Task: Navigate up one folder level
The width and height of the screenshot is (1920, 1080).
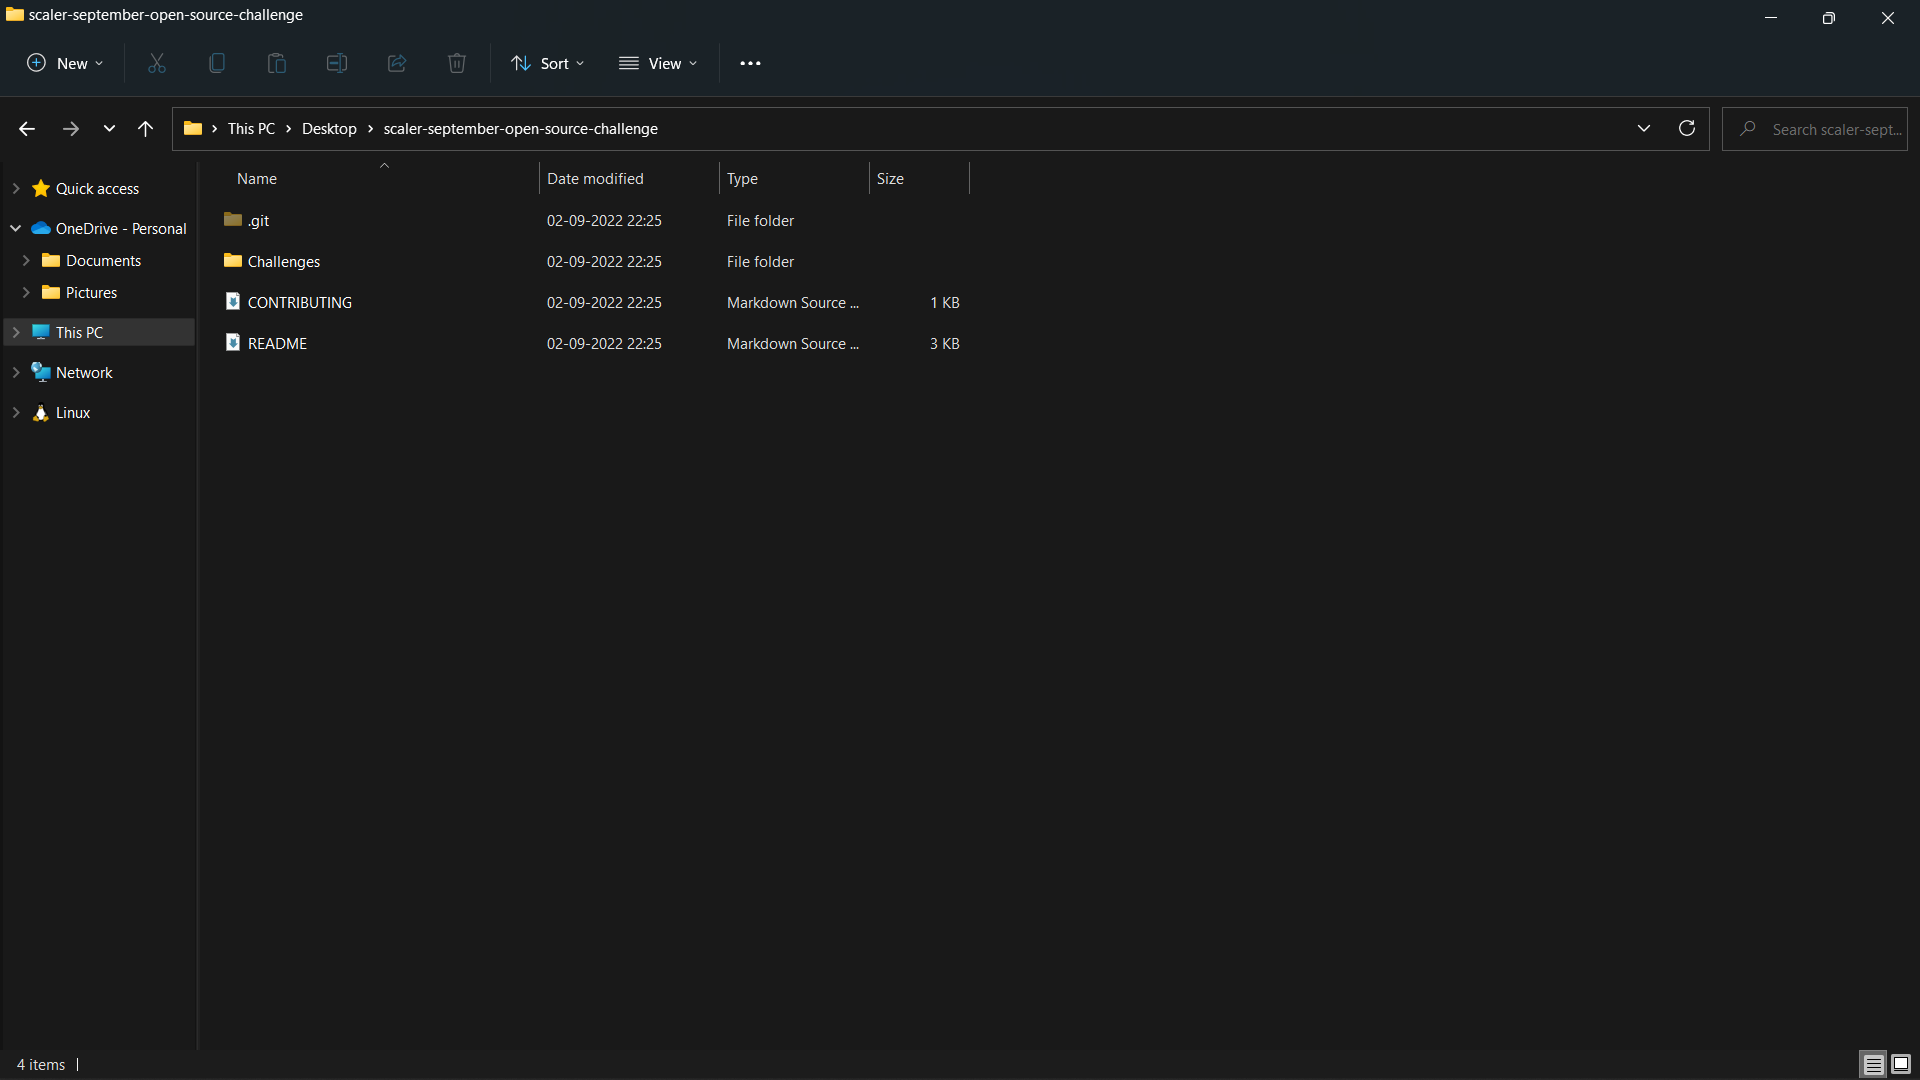Action: click(145, 128)
